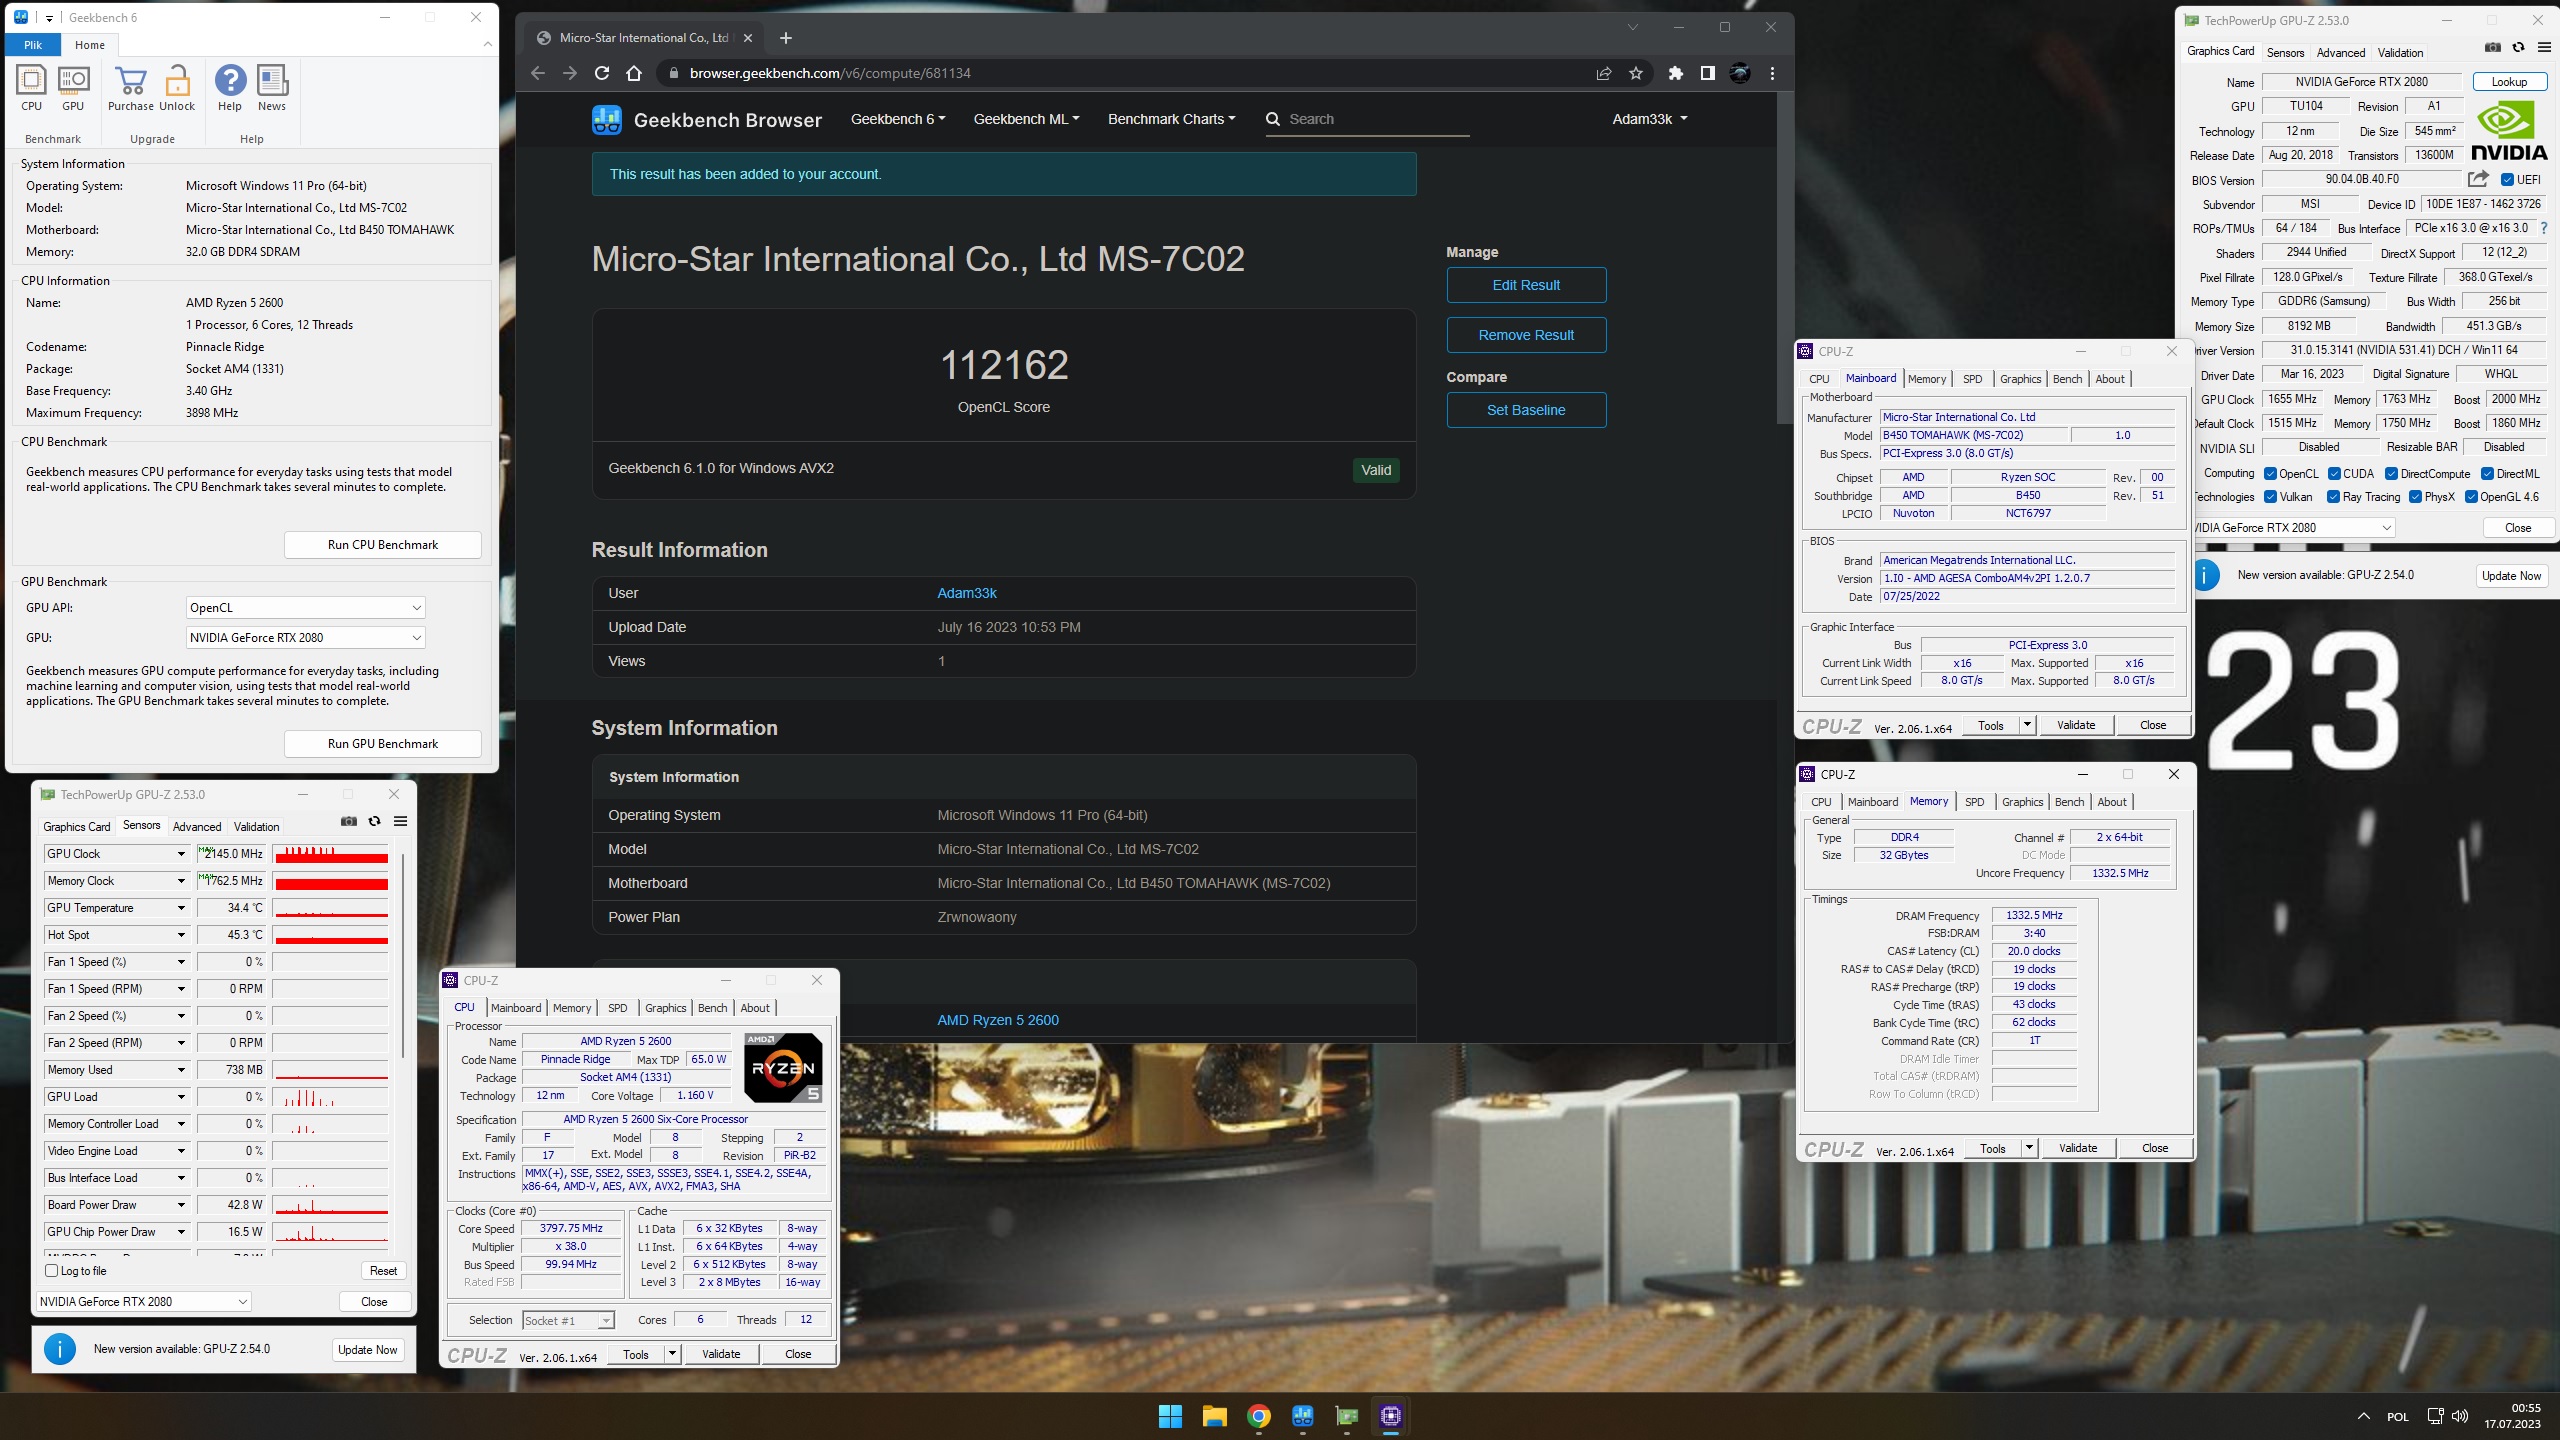Open the CPU-Z taskbar icon

click(x=1390, y=1415)
